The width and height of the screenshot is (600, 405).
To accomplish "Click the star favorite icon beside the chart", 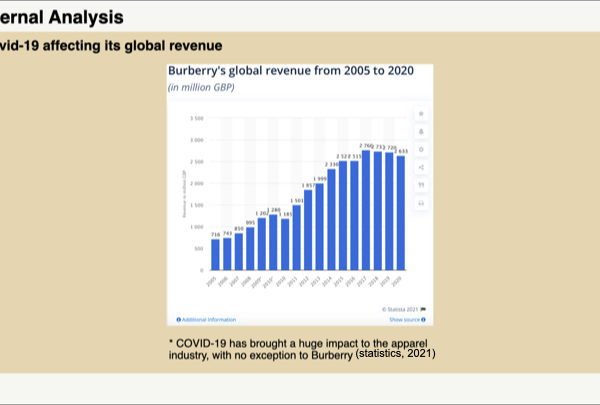I will click(421, 114).
